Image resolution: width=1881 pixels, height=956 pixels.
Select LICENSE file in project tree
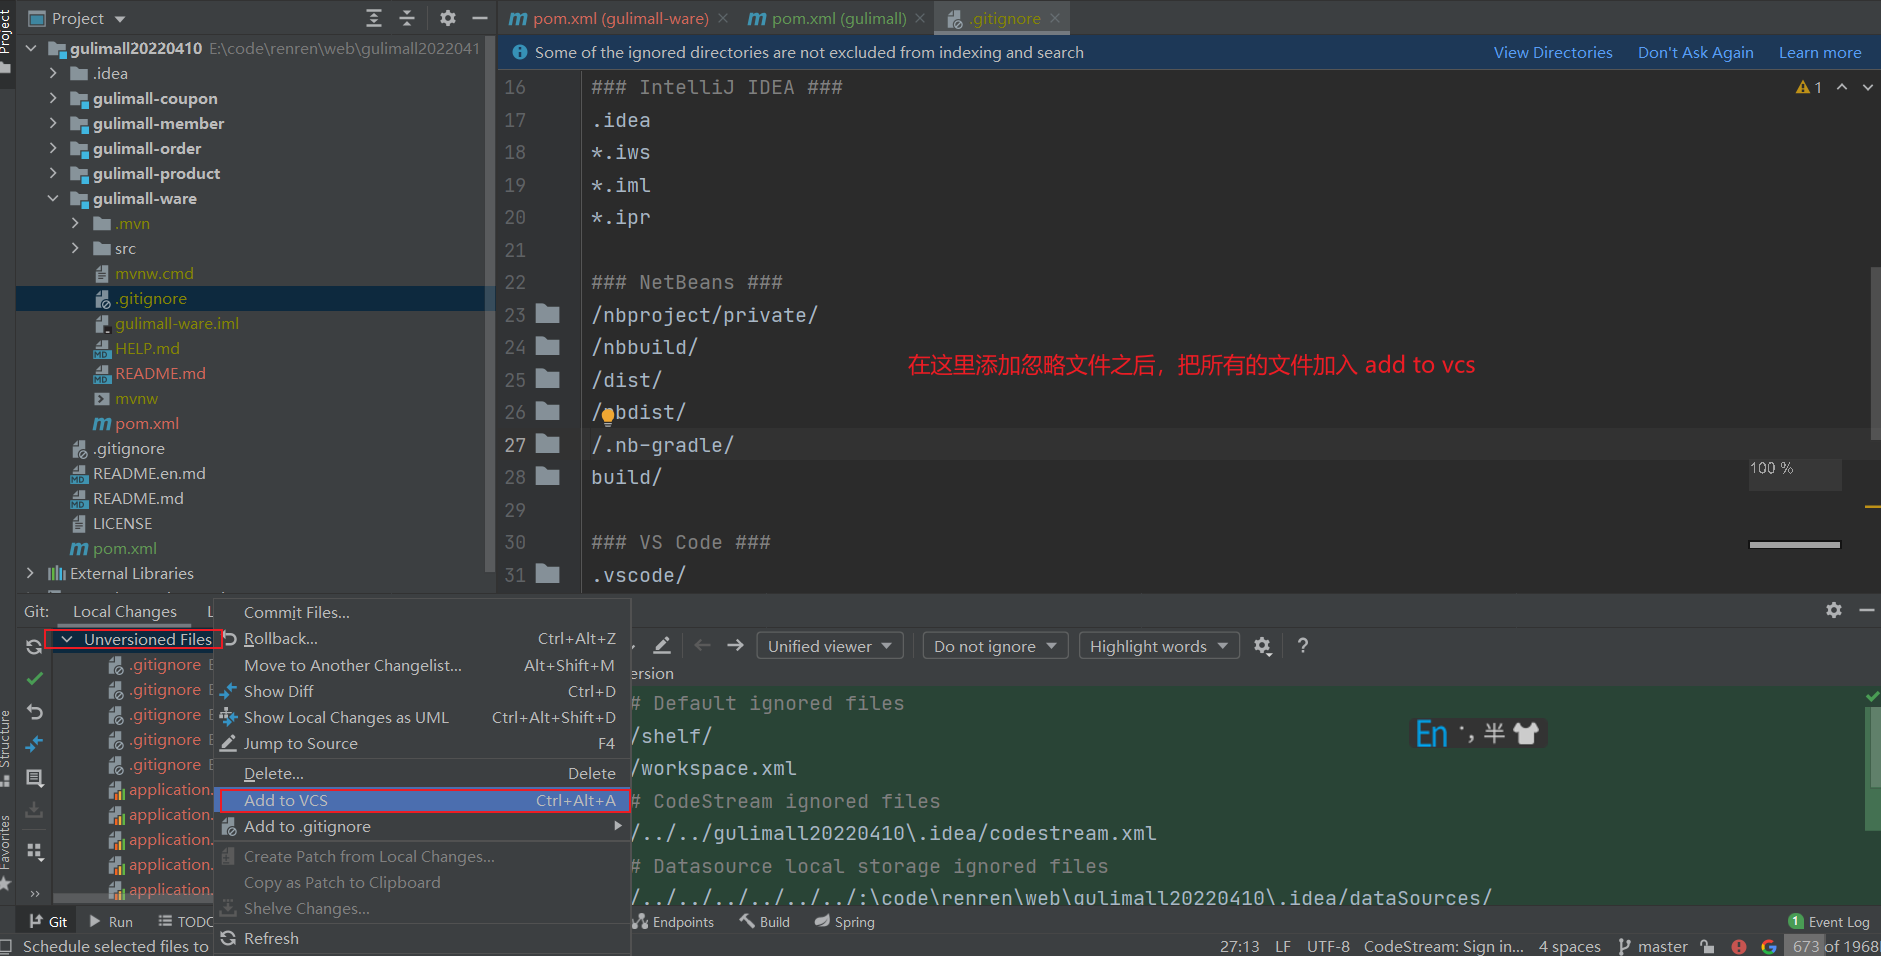coord(122,523)
